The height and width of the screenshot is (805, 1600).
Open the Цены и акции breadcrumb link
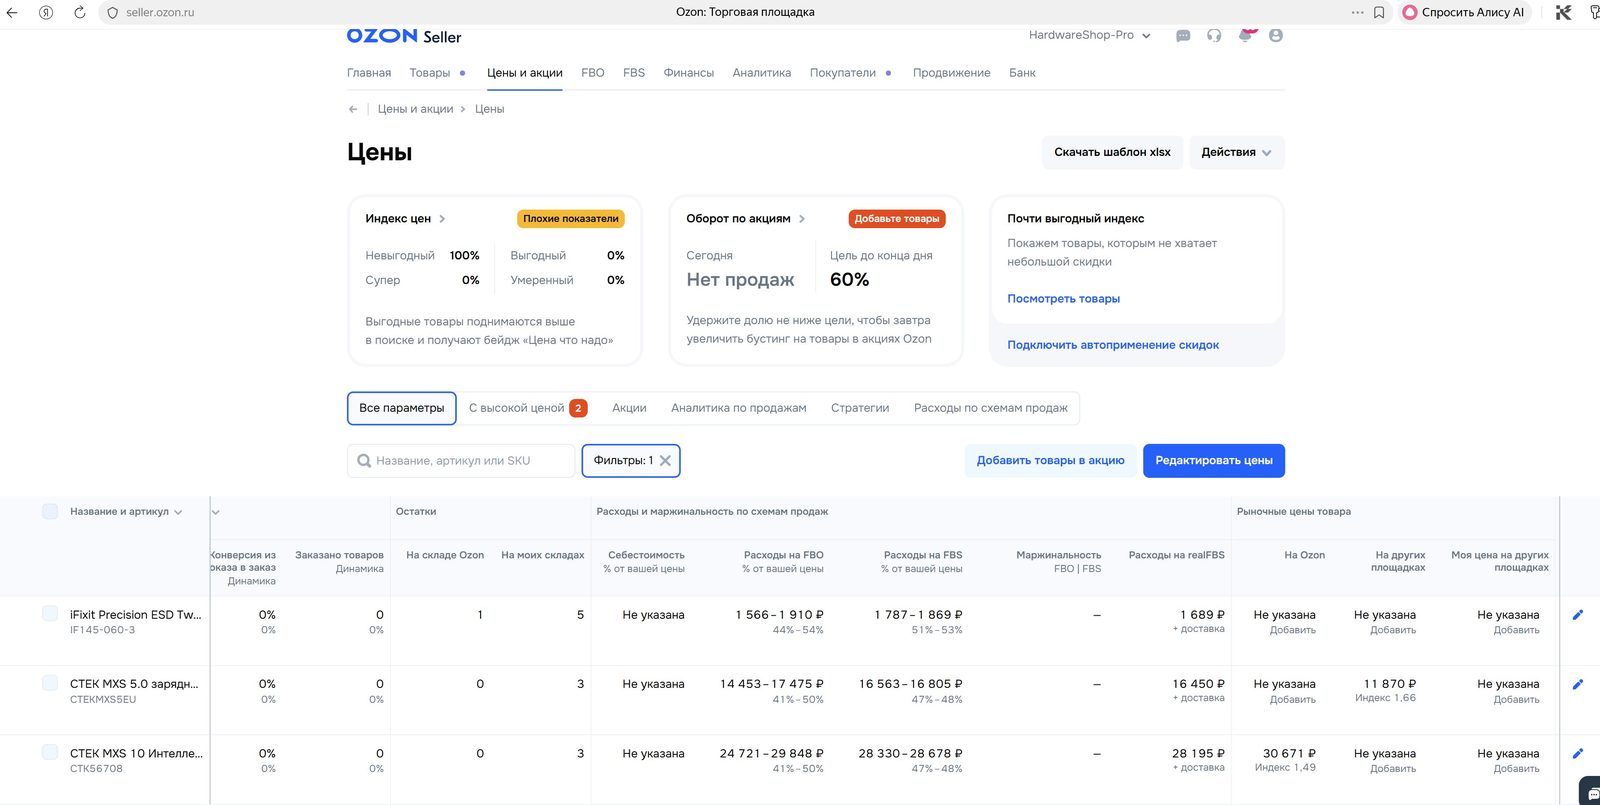click(x=415, y=109)
